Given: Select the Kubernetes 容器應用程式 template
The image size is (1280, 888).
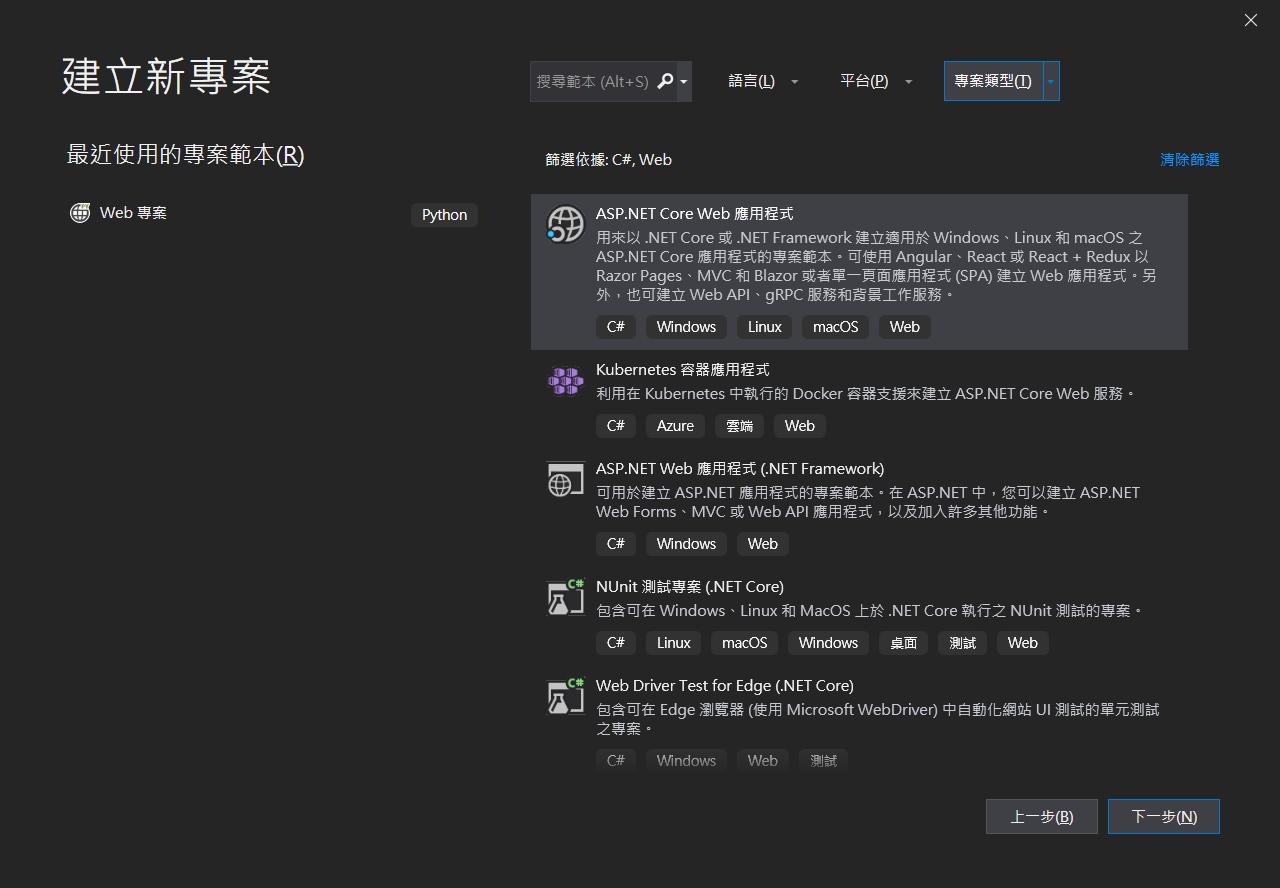Looking at the screenshot, I should [x=859, y=398].
